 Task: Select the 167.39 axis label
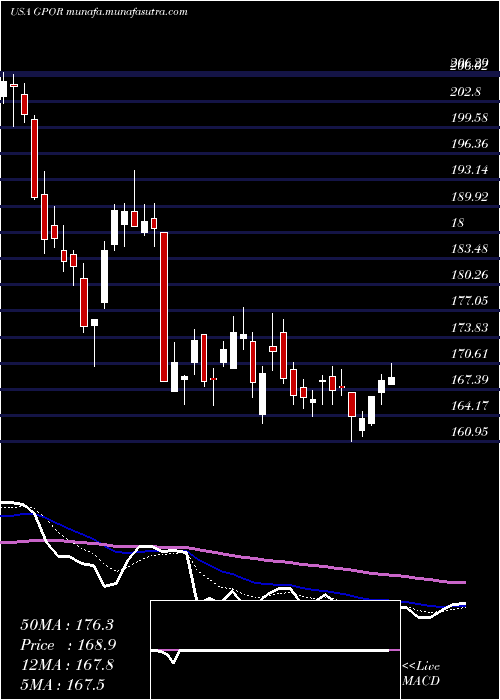point(468,379)
